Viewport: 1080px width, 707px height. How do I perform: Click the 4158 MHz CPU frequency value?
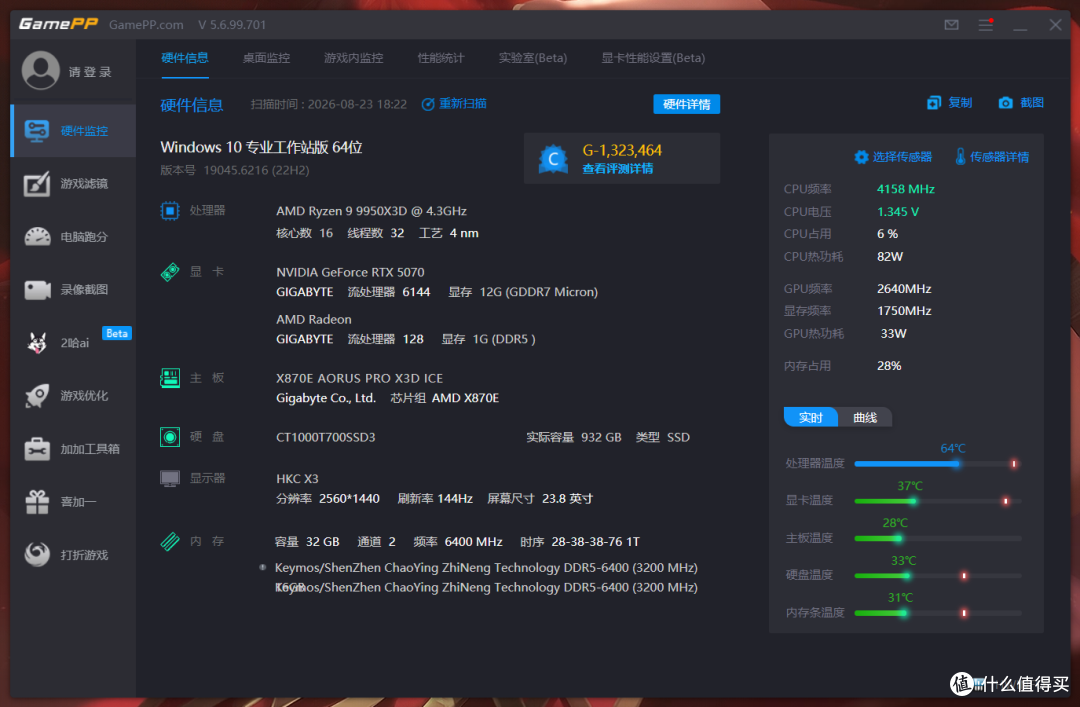[x=906, y=189]
